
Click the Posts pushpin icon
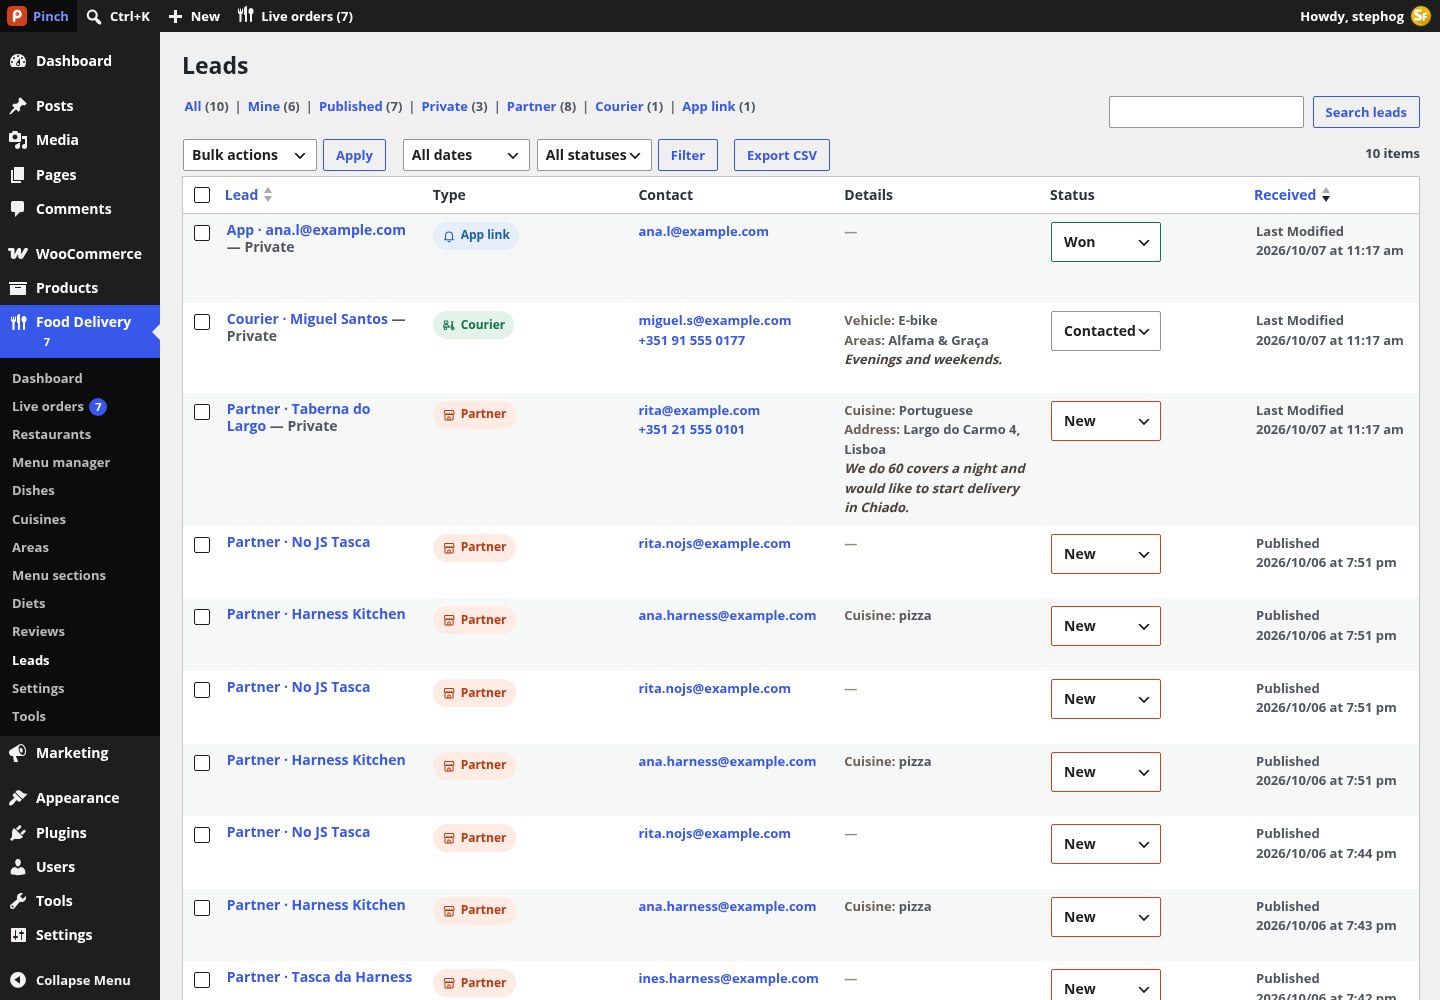pos(18,106)
